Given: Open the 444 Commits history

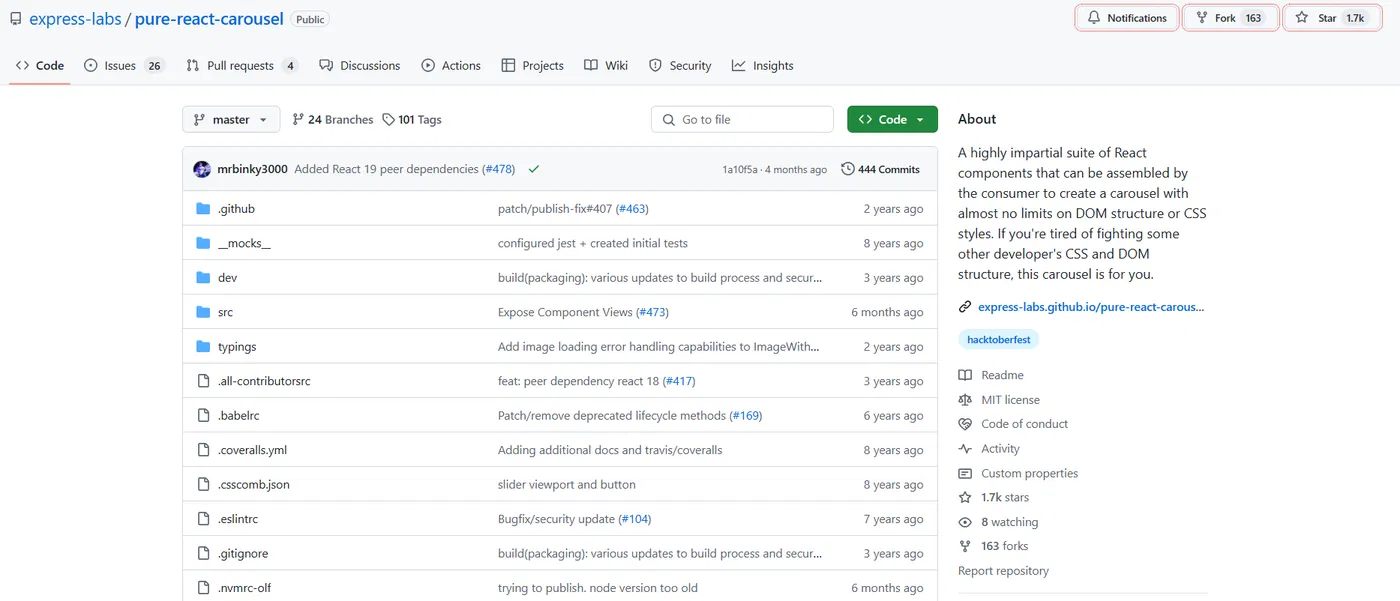Looking at the screenshot, I should [881, 169].
